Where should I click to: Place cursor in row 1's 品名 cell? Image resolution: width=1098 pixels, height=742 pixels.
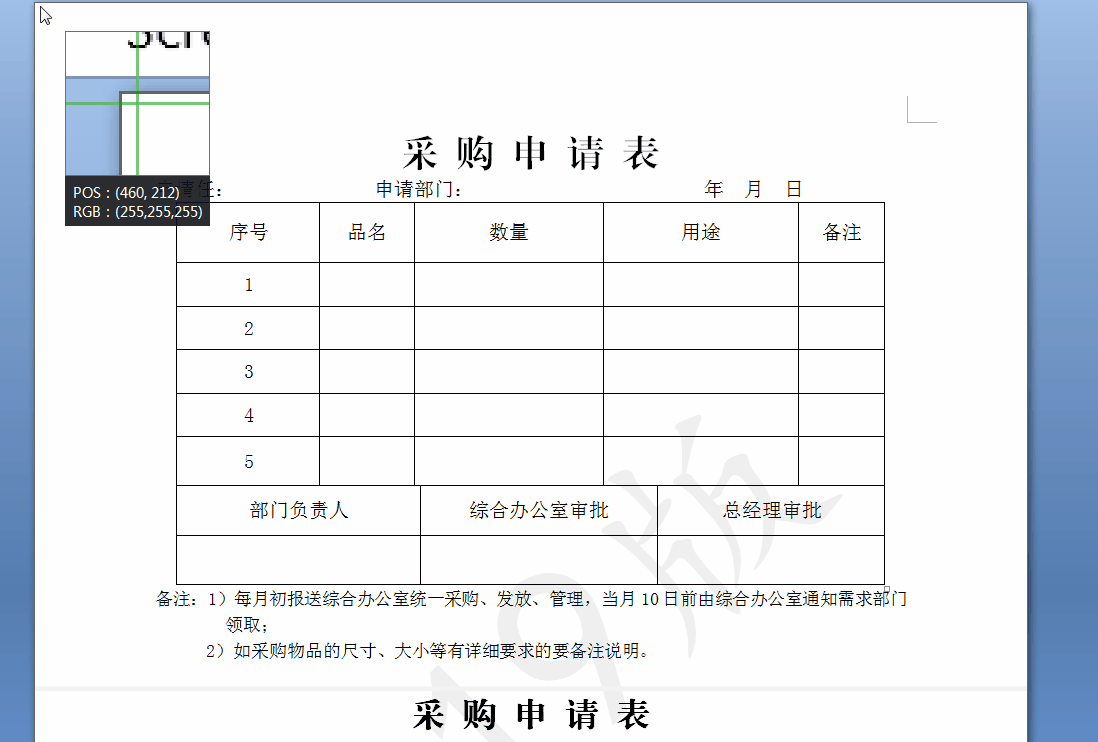coord(367,285)
